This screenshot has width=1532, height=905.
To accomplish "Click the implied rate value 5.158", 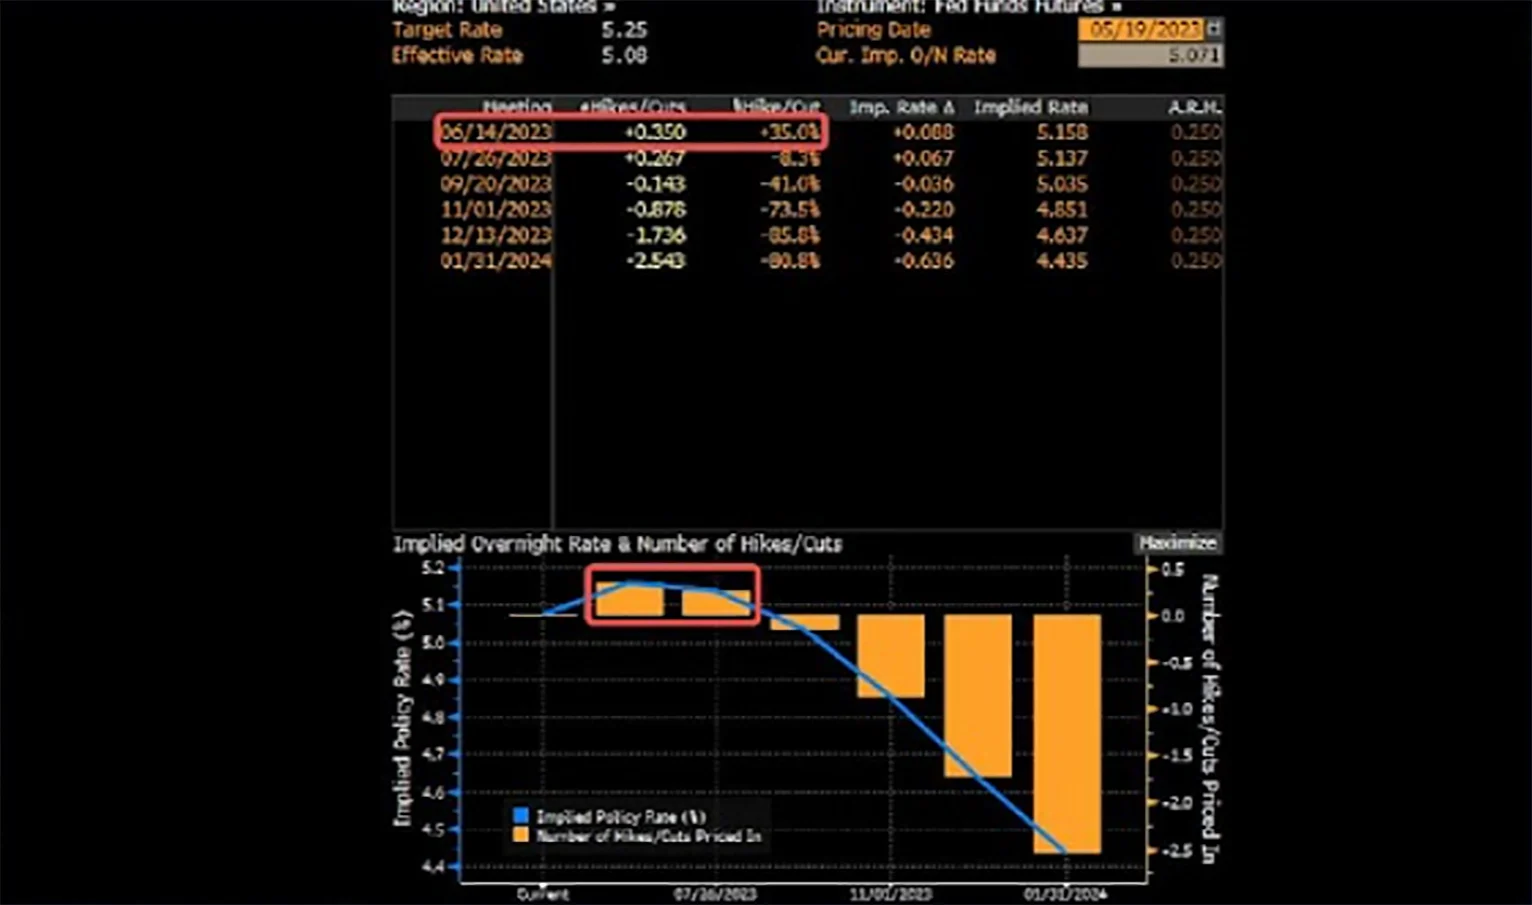I will (x=1062, y=132).
